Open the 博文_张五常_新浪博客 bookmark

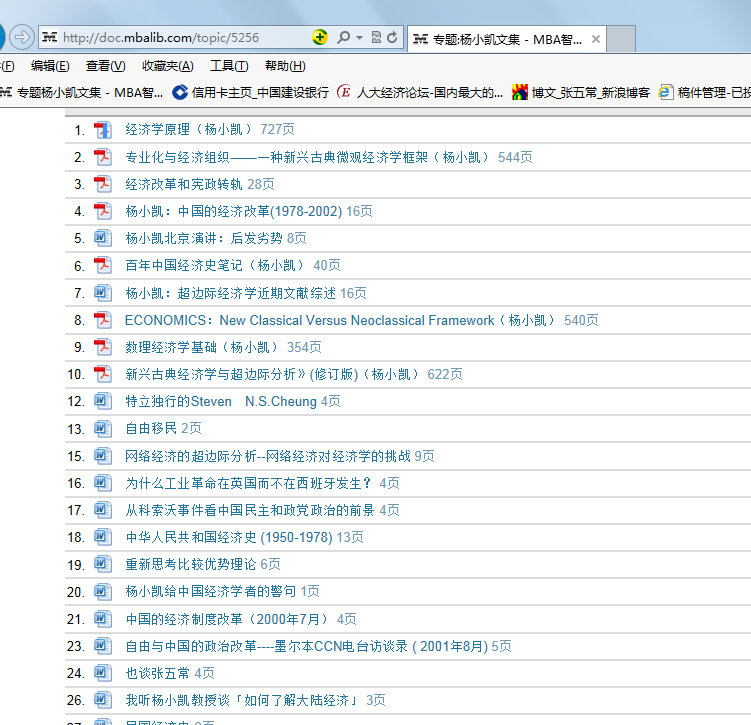tap(581, 92)
